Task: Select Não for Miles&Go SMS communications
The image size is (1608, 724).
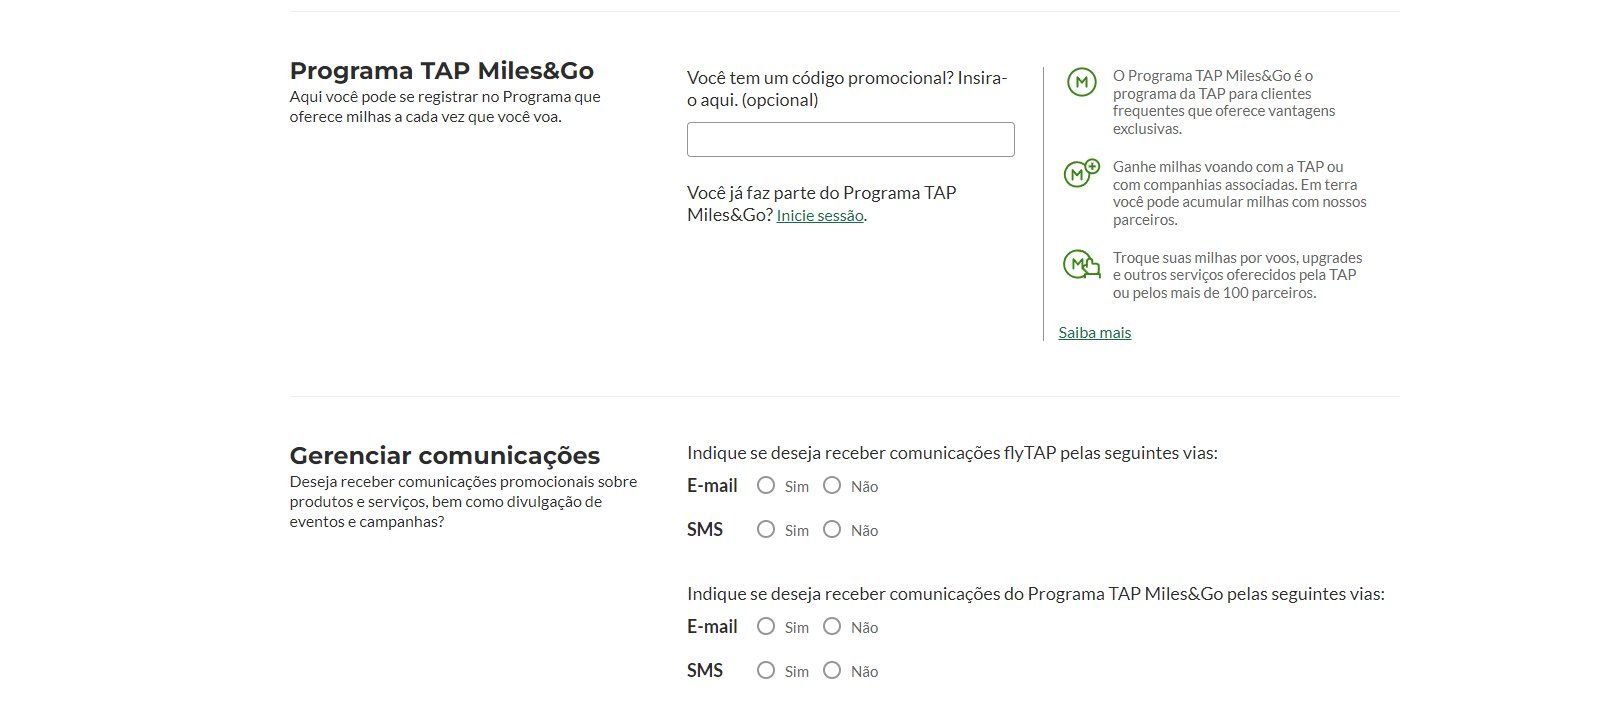Action: (832, 670)
